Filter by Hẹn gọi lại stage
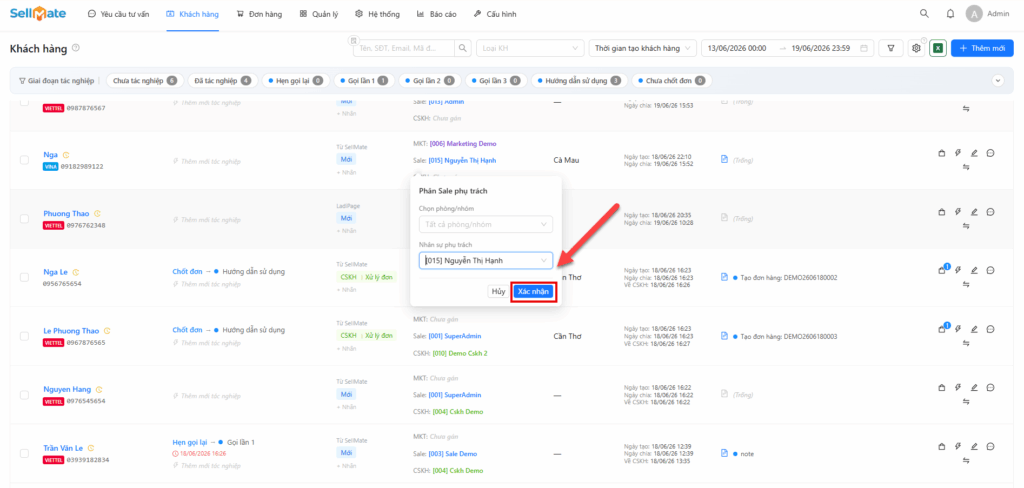The width and height of the screenshot is (1024, 488). (x=295, y=81)
